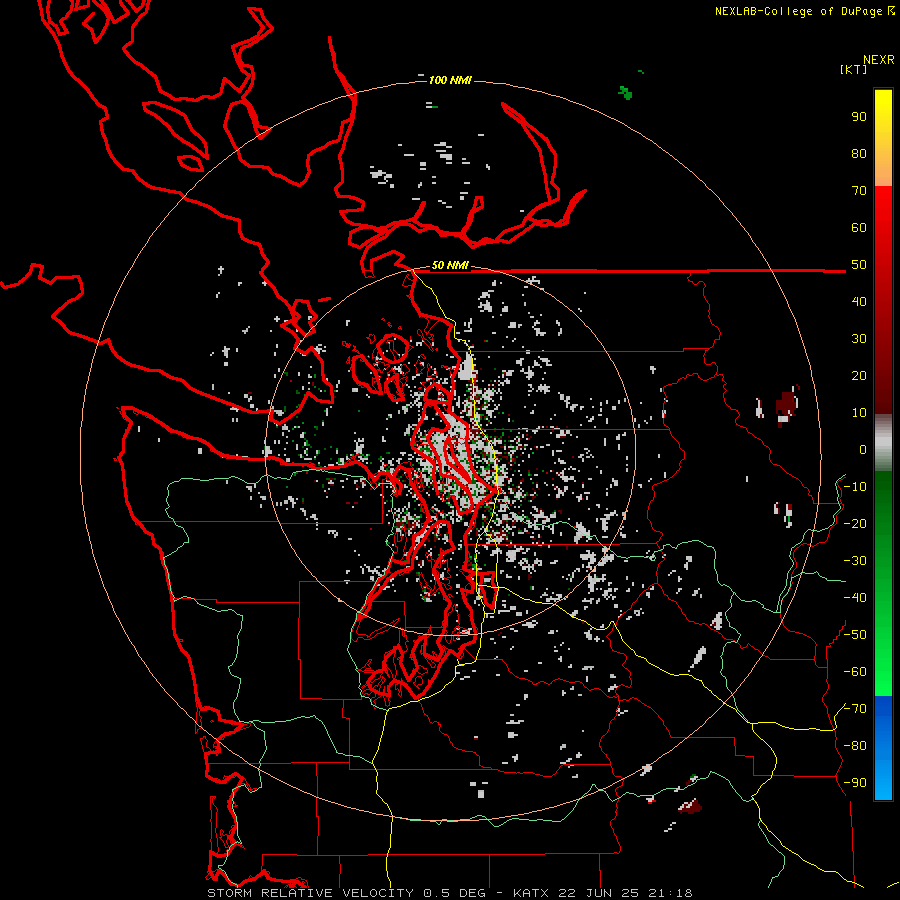Click the [KT] units label

pyautogui.click(x=853, y=69)
